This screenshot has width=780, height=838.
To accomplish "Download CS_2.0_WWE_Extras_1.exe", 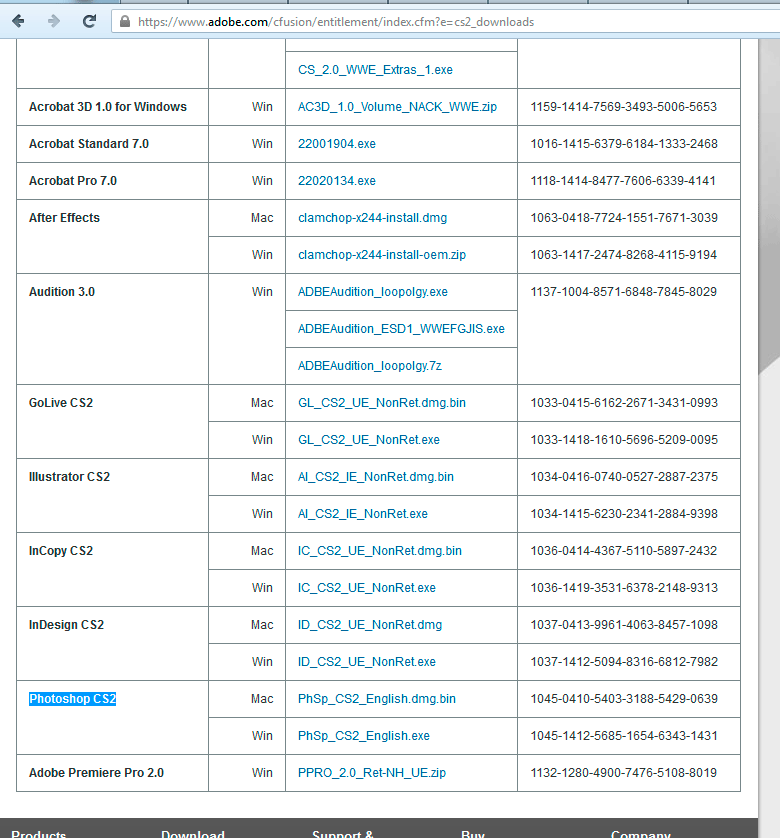I will click(375, 70).
